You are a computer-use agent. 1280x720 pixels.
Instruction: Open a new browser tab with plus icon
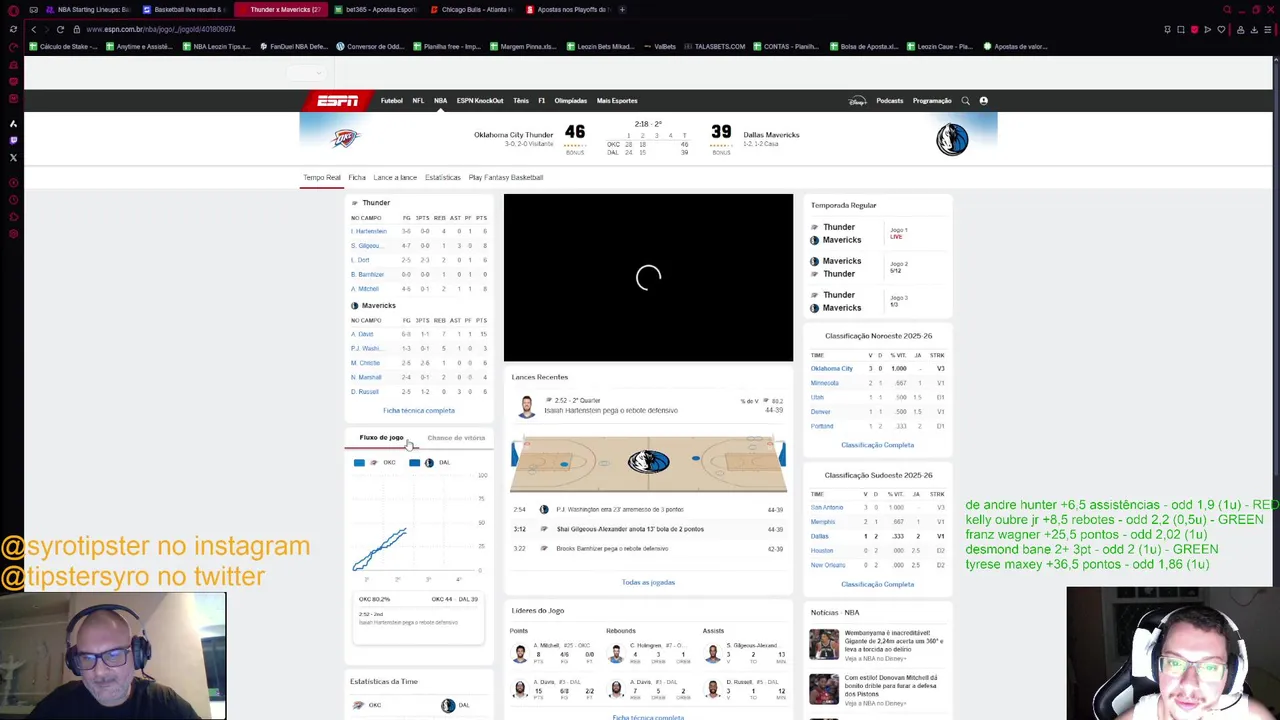point(622,9)
